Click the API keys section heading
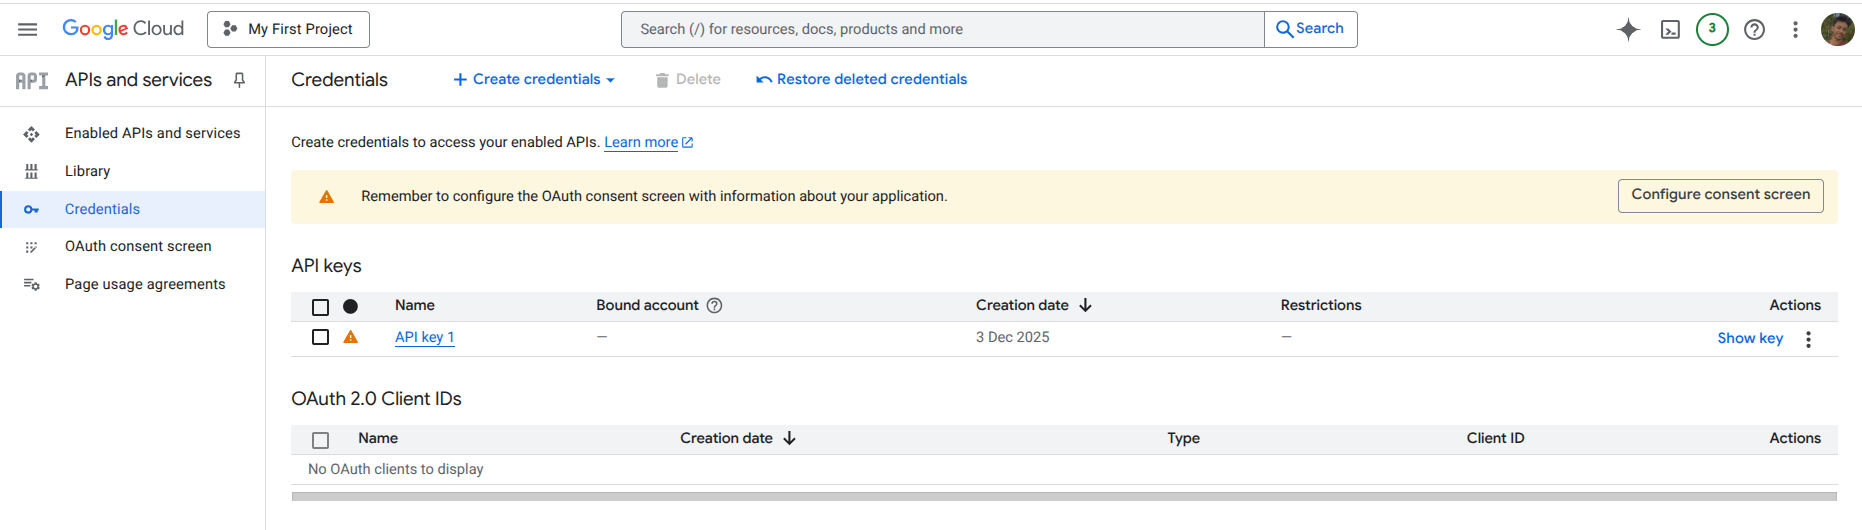 click(x=326, y=266)
